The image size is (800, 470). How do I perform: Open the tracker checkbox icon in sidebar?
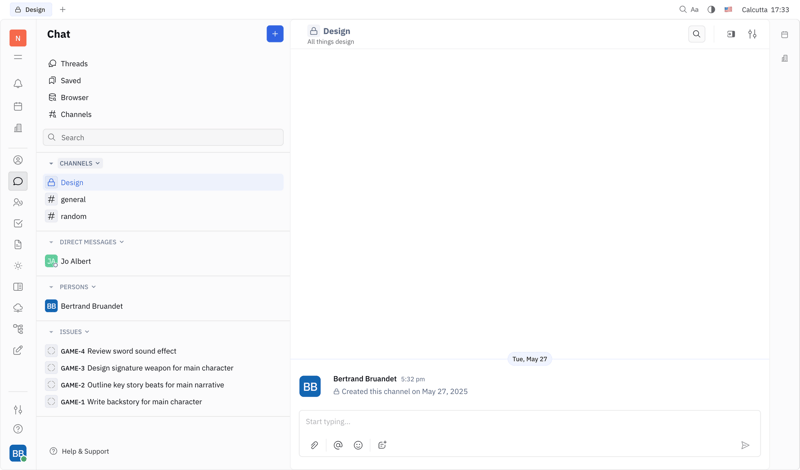18,224
